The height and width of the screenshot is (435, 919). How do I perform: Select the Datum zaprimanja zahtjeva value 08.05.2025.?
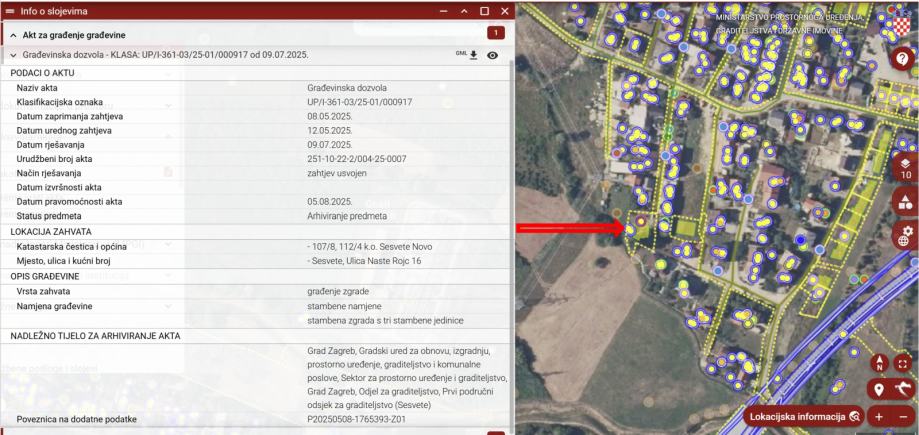click(330, 116)
